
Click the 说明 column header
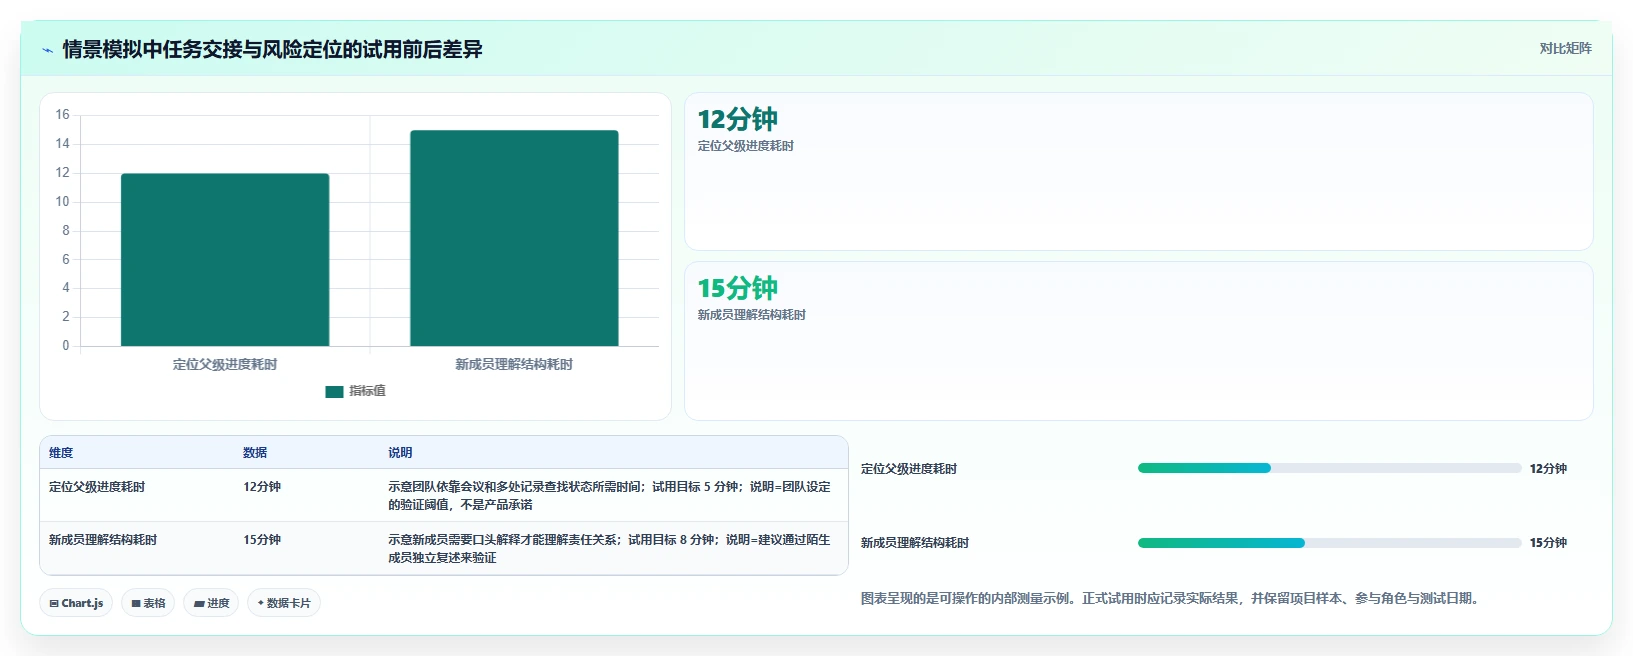coord(400,453)
